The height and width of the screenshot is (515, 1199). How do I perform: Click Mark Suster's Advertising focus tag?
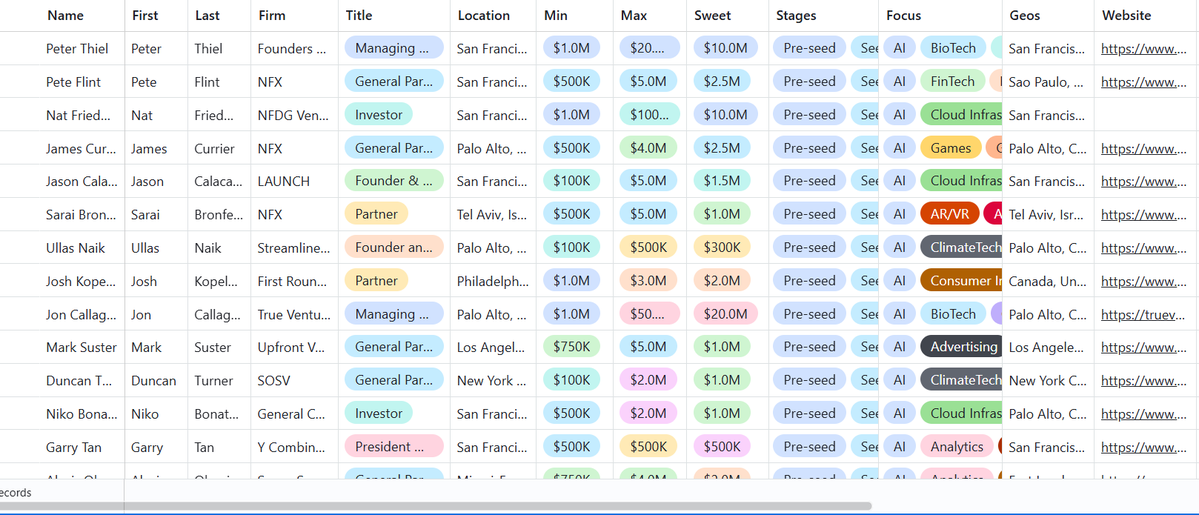tap(962, 347)
